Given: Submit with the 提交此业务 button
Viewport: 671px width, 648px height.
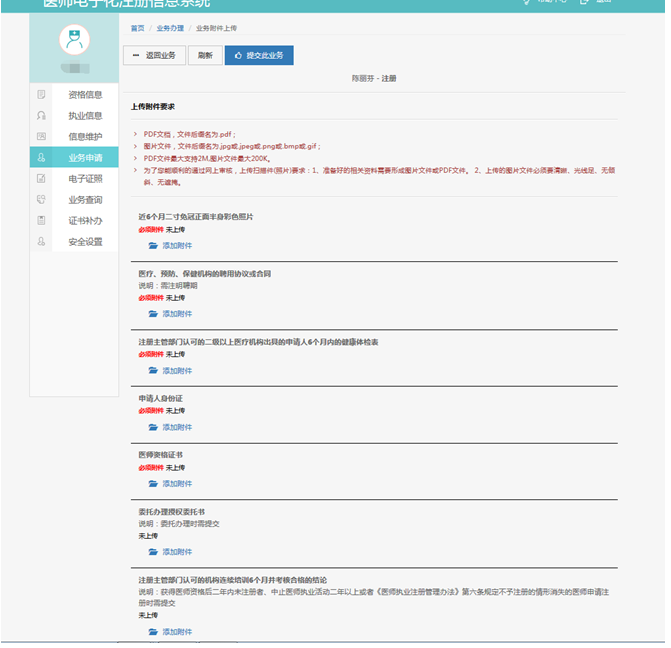Looking at the screenshot, I should (x=258, y=55).
